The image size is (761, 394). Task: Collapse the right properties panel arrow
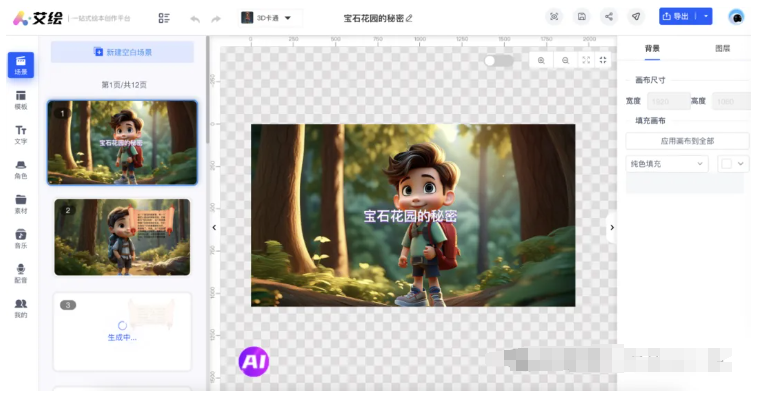[x=612, y=227]
